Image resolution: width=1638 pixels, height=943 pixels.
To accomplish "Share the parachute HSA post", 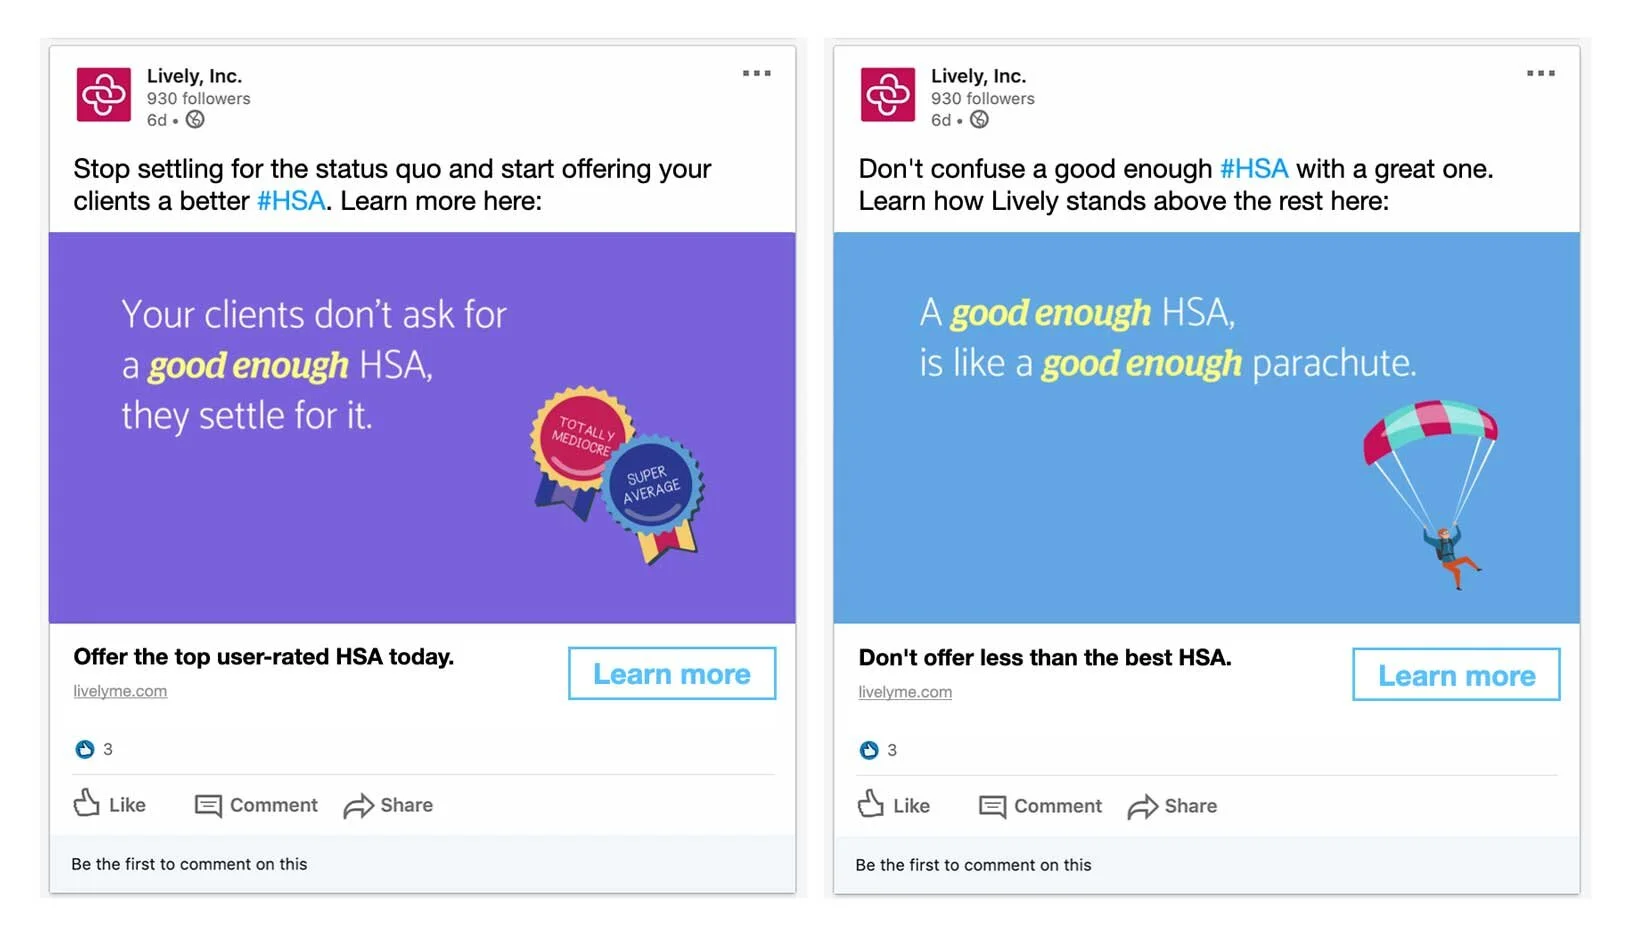I will coord(1172,806).
